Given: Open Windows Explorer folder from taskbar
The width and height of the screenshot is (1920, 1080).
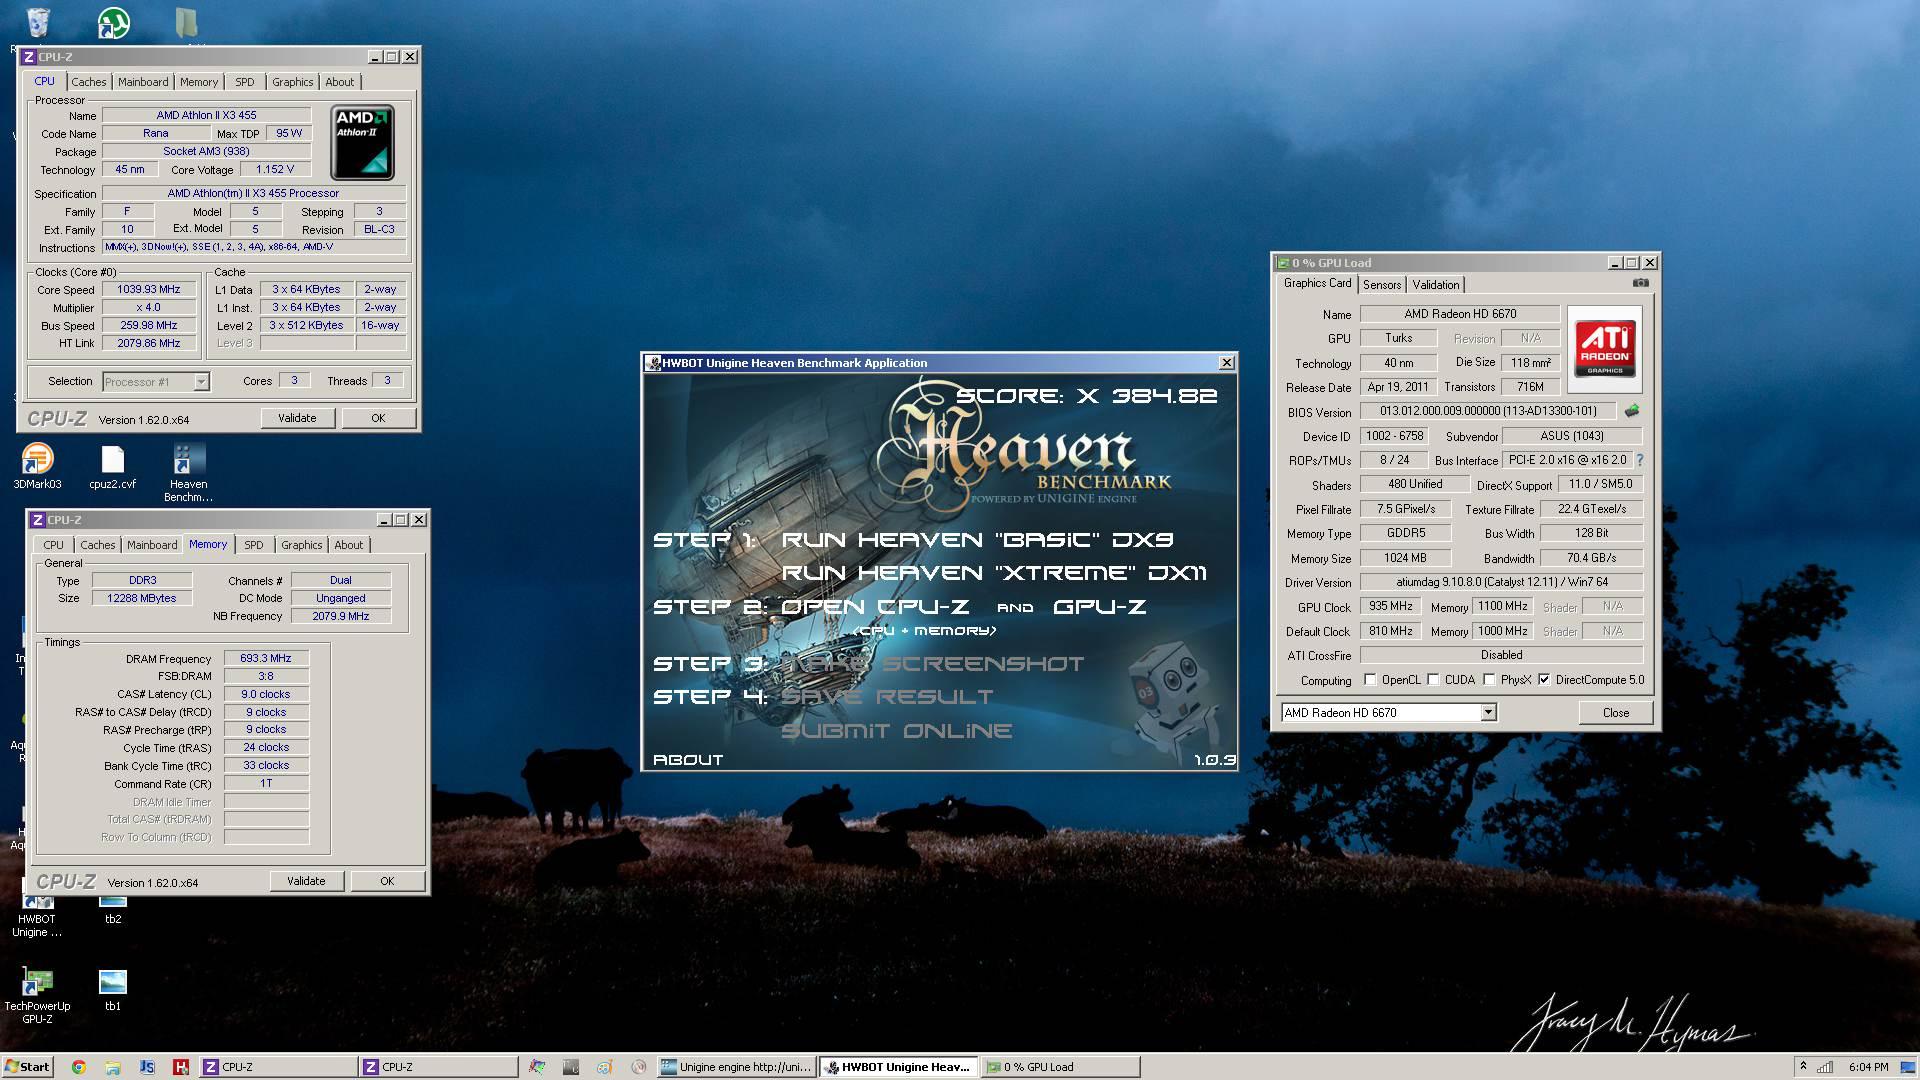Looking at the screenshot, I should (112, 1067).
